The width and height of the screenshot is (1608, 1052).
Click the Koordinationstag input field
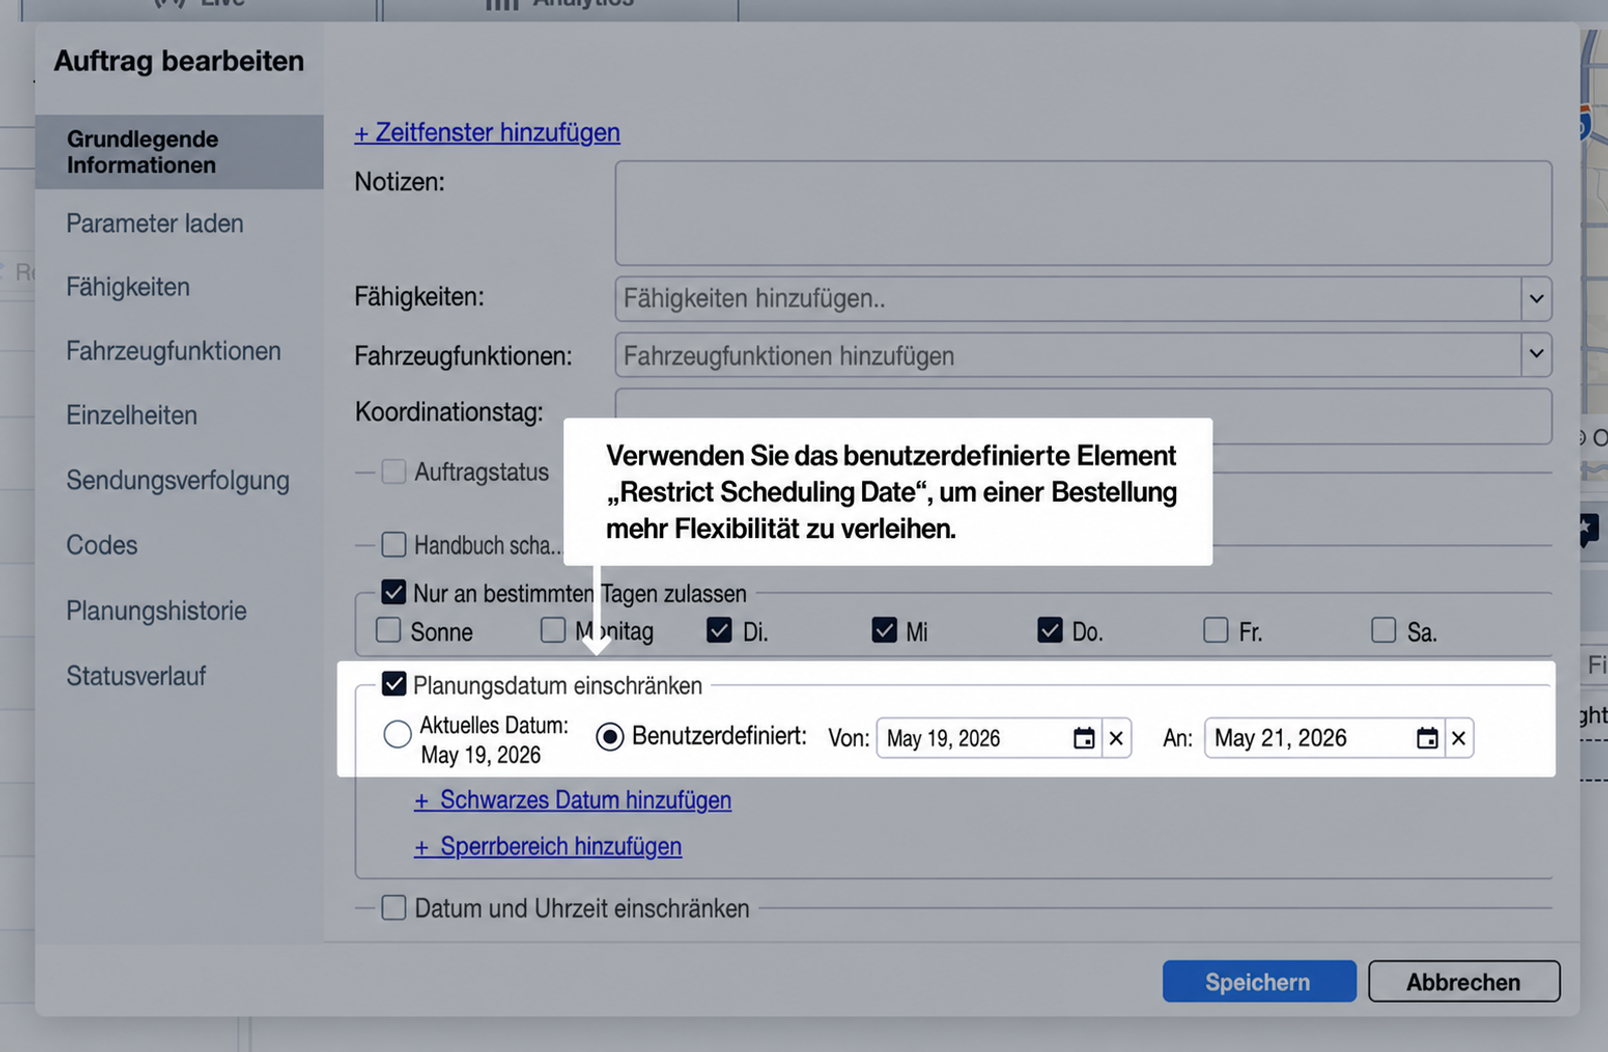[1083, 416]
